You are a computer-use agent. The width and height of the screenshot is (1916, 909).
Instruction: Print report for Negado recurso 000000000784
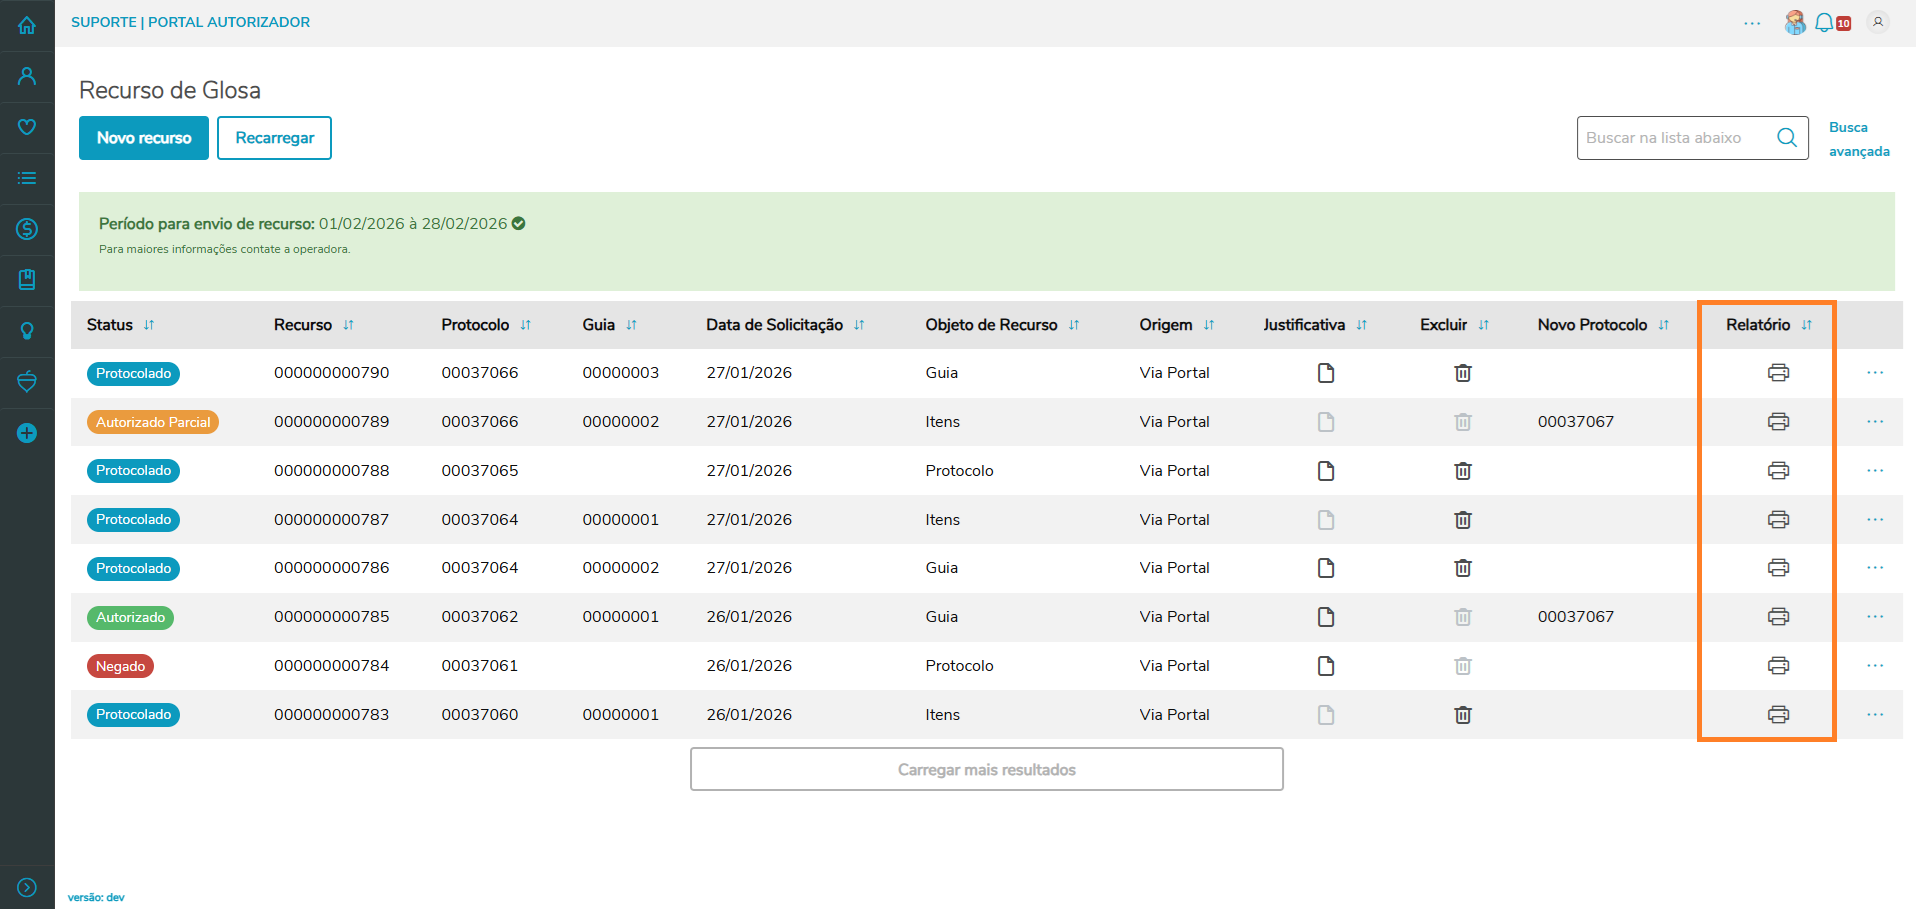click(1778, 666)
